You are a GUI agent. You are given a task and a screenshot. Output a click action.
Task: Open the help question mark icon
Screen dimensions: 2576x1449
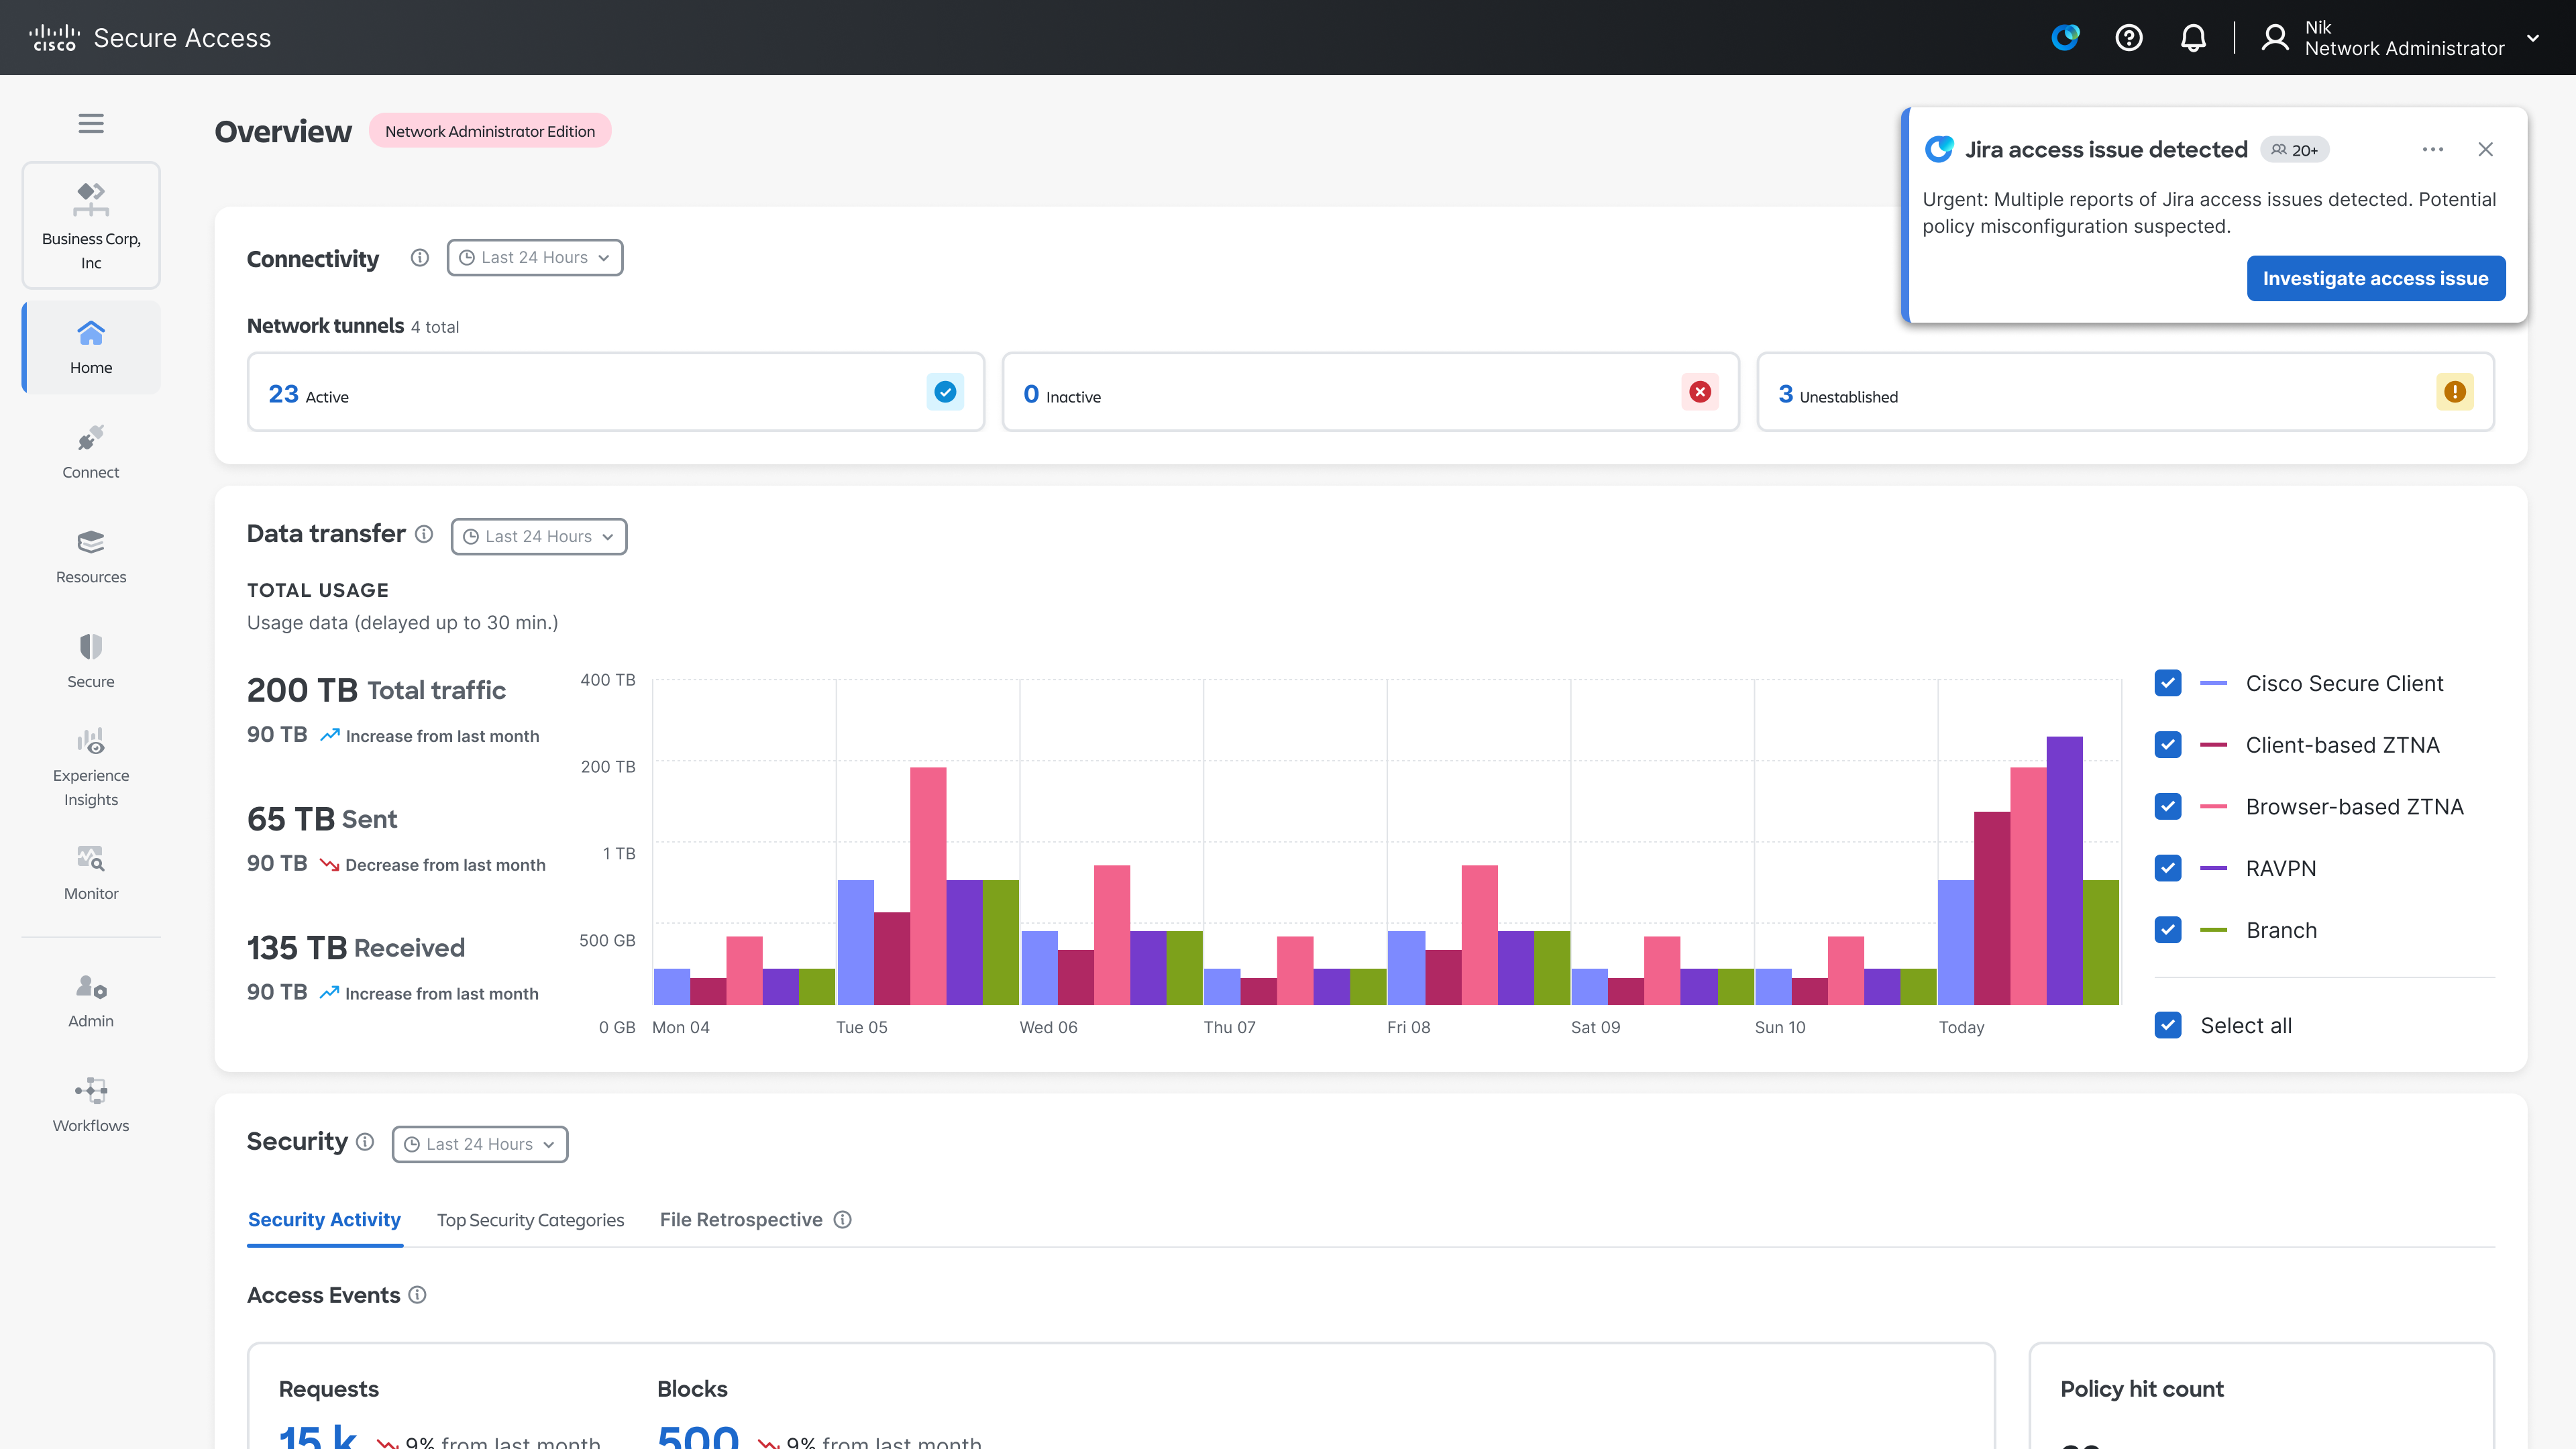point(2129,38)
